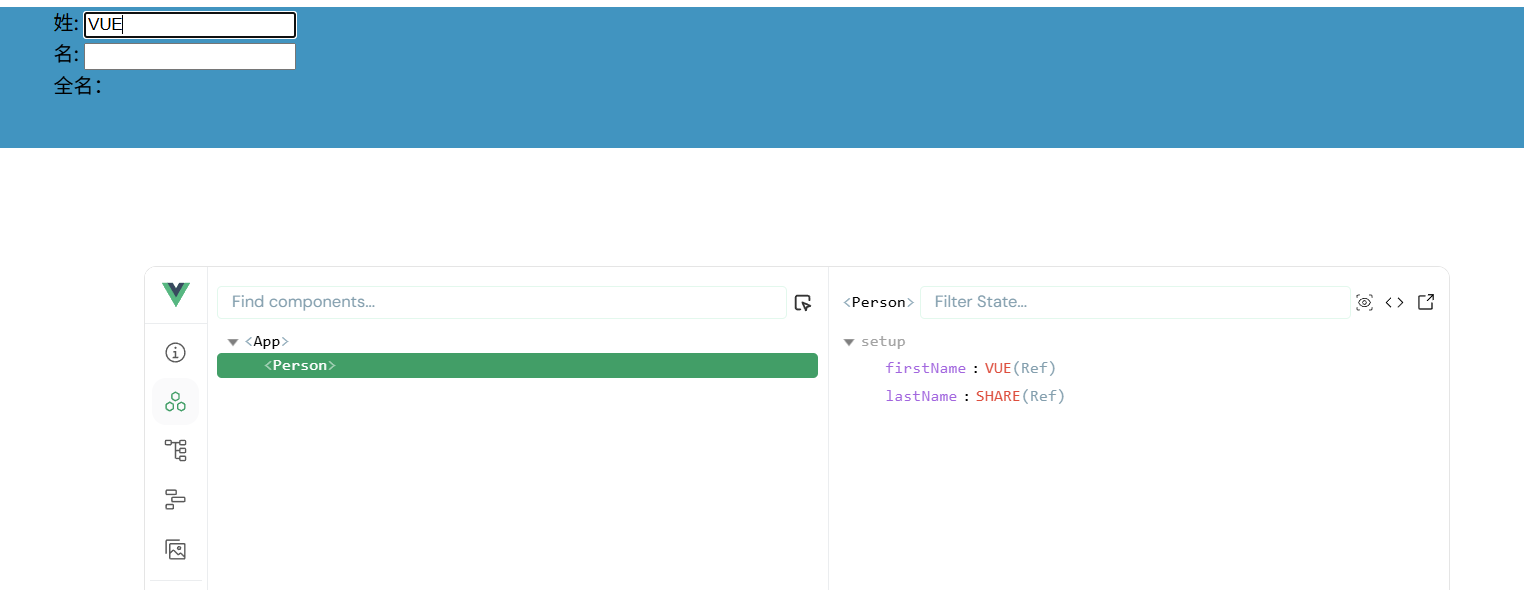Screen dimensions: 1524x590
Task: Select the Person component row
Action: (517, 366)
